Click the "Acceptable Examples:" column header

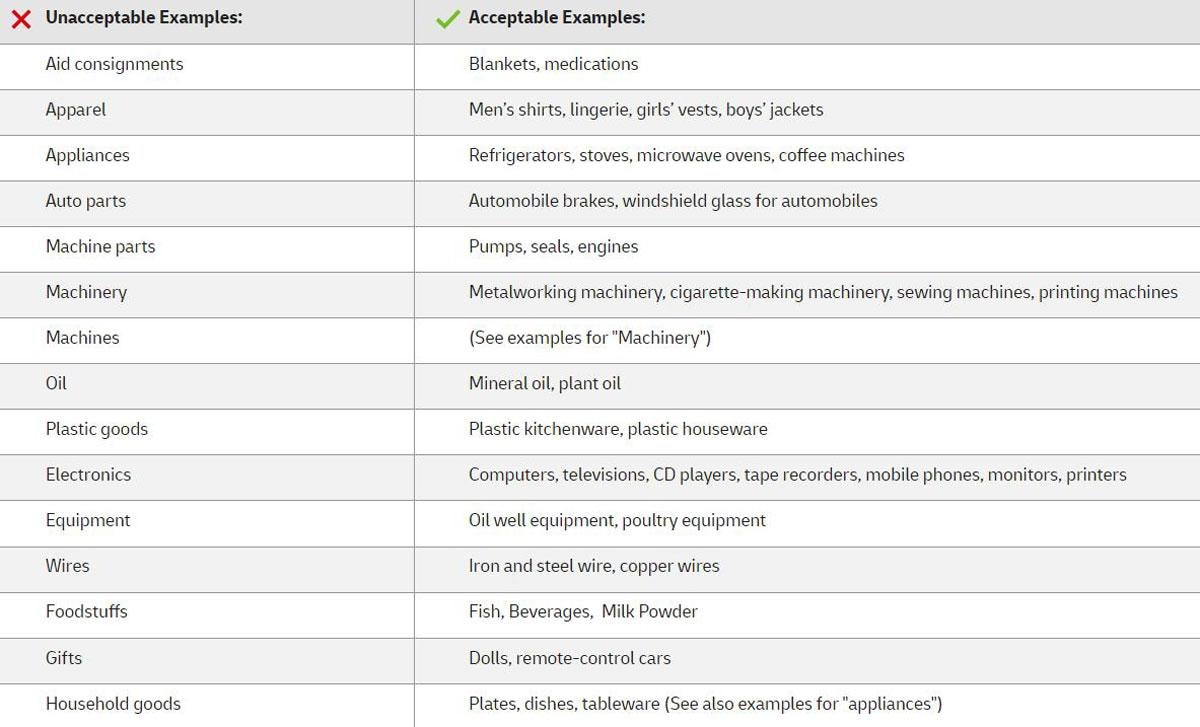click(x=557, y=18)
